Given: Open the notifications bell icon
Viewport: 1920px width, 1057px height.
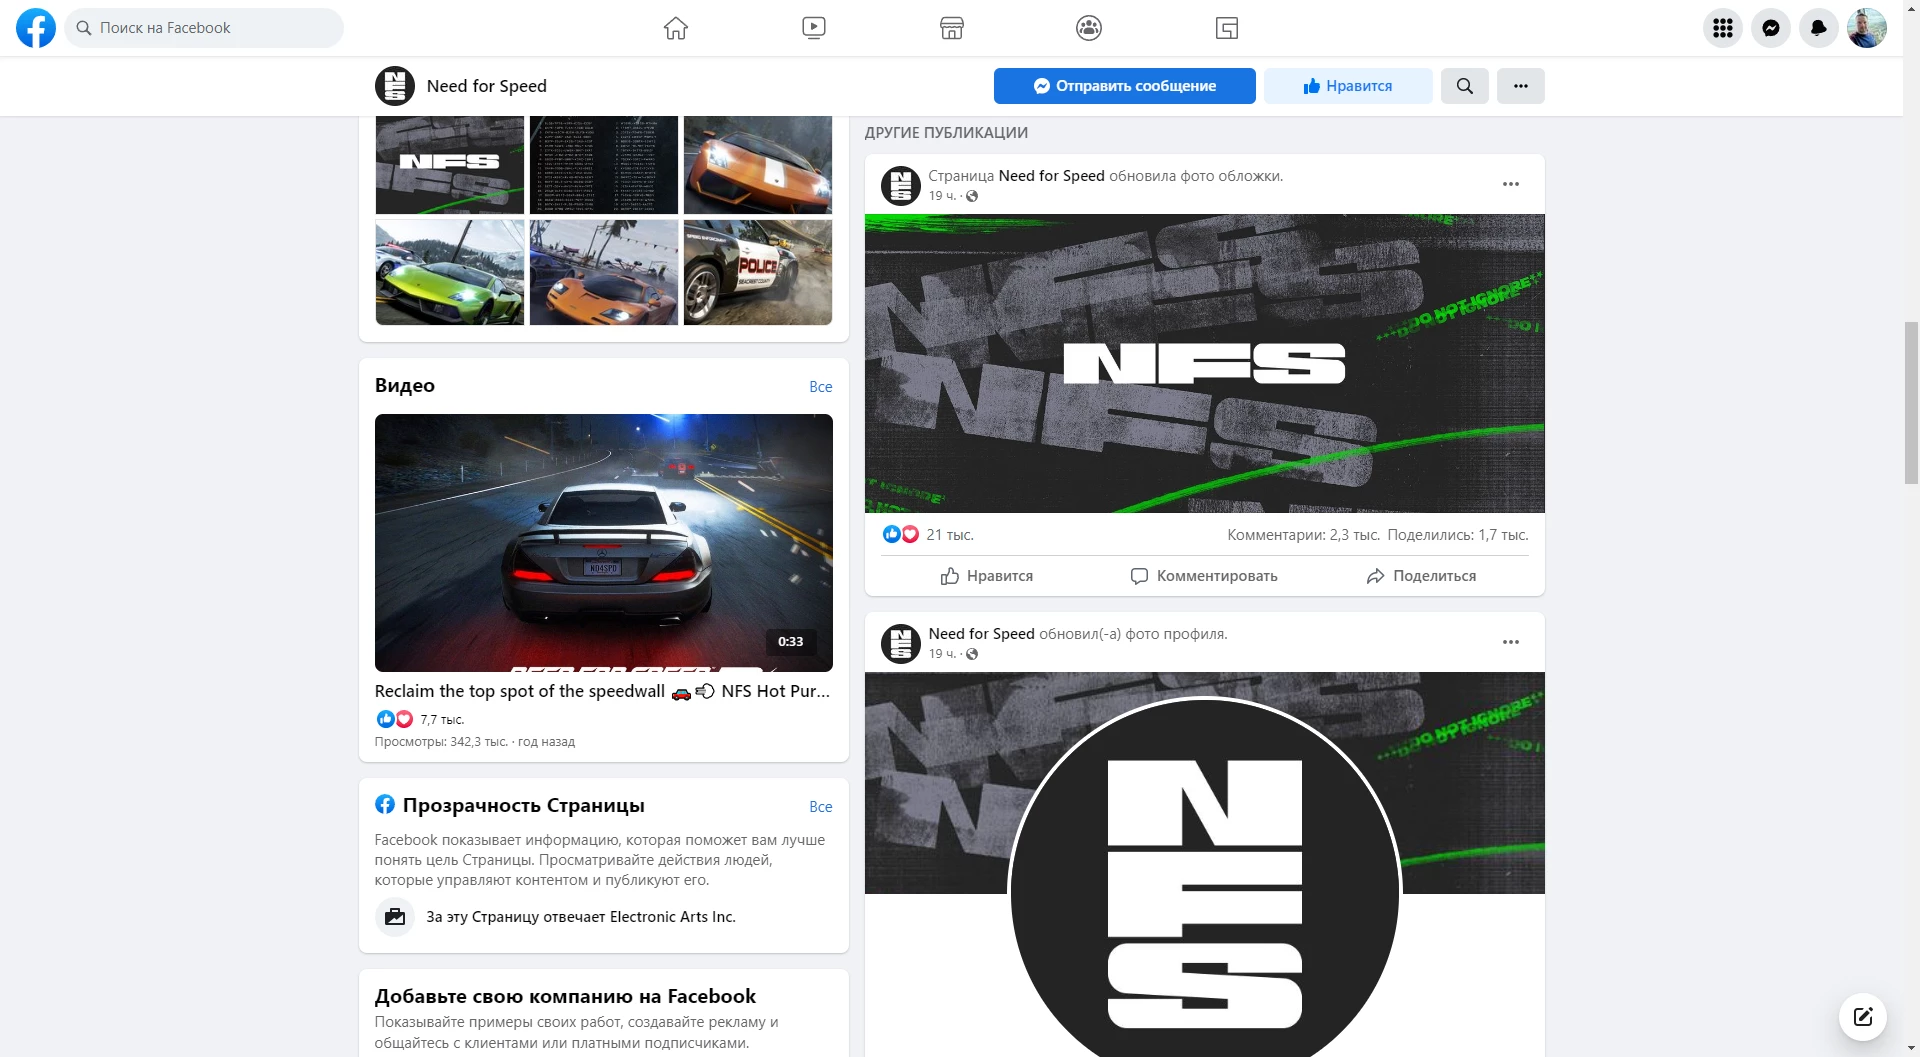Looking at the screenshot, I should [x=1819, y=28].
